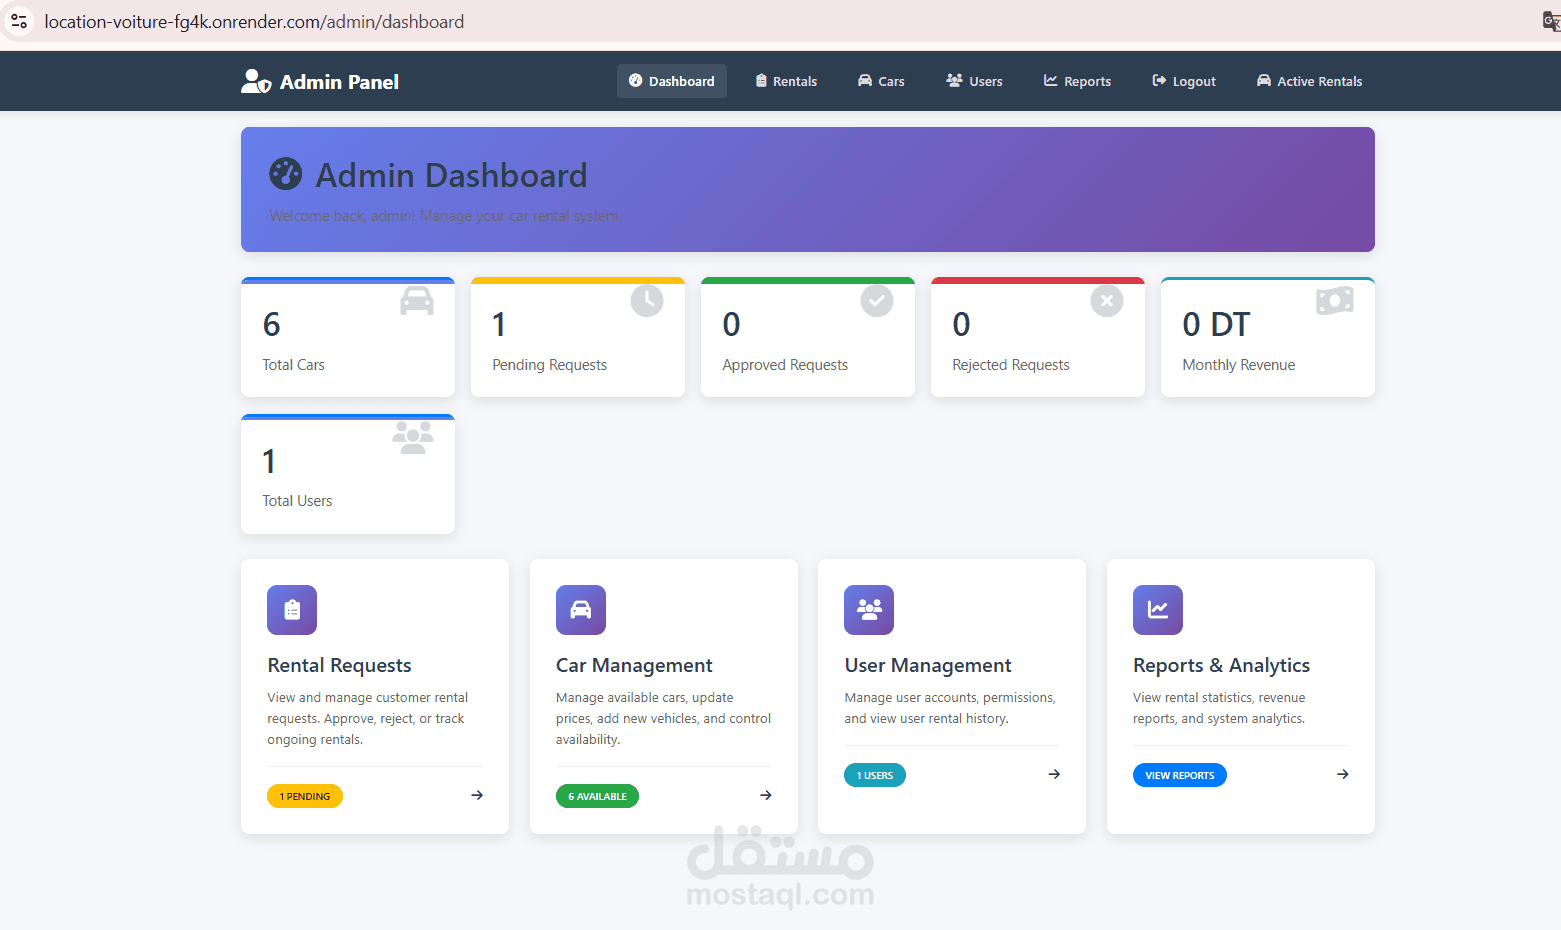Click the arrow in the Rental Requests card
Viewport: 1561px width, 930px height.
pos(477,795)
